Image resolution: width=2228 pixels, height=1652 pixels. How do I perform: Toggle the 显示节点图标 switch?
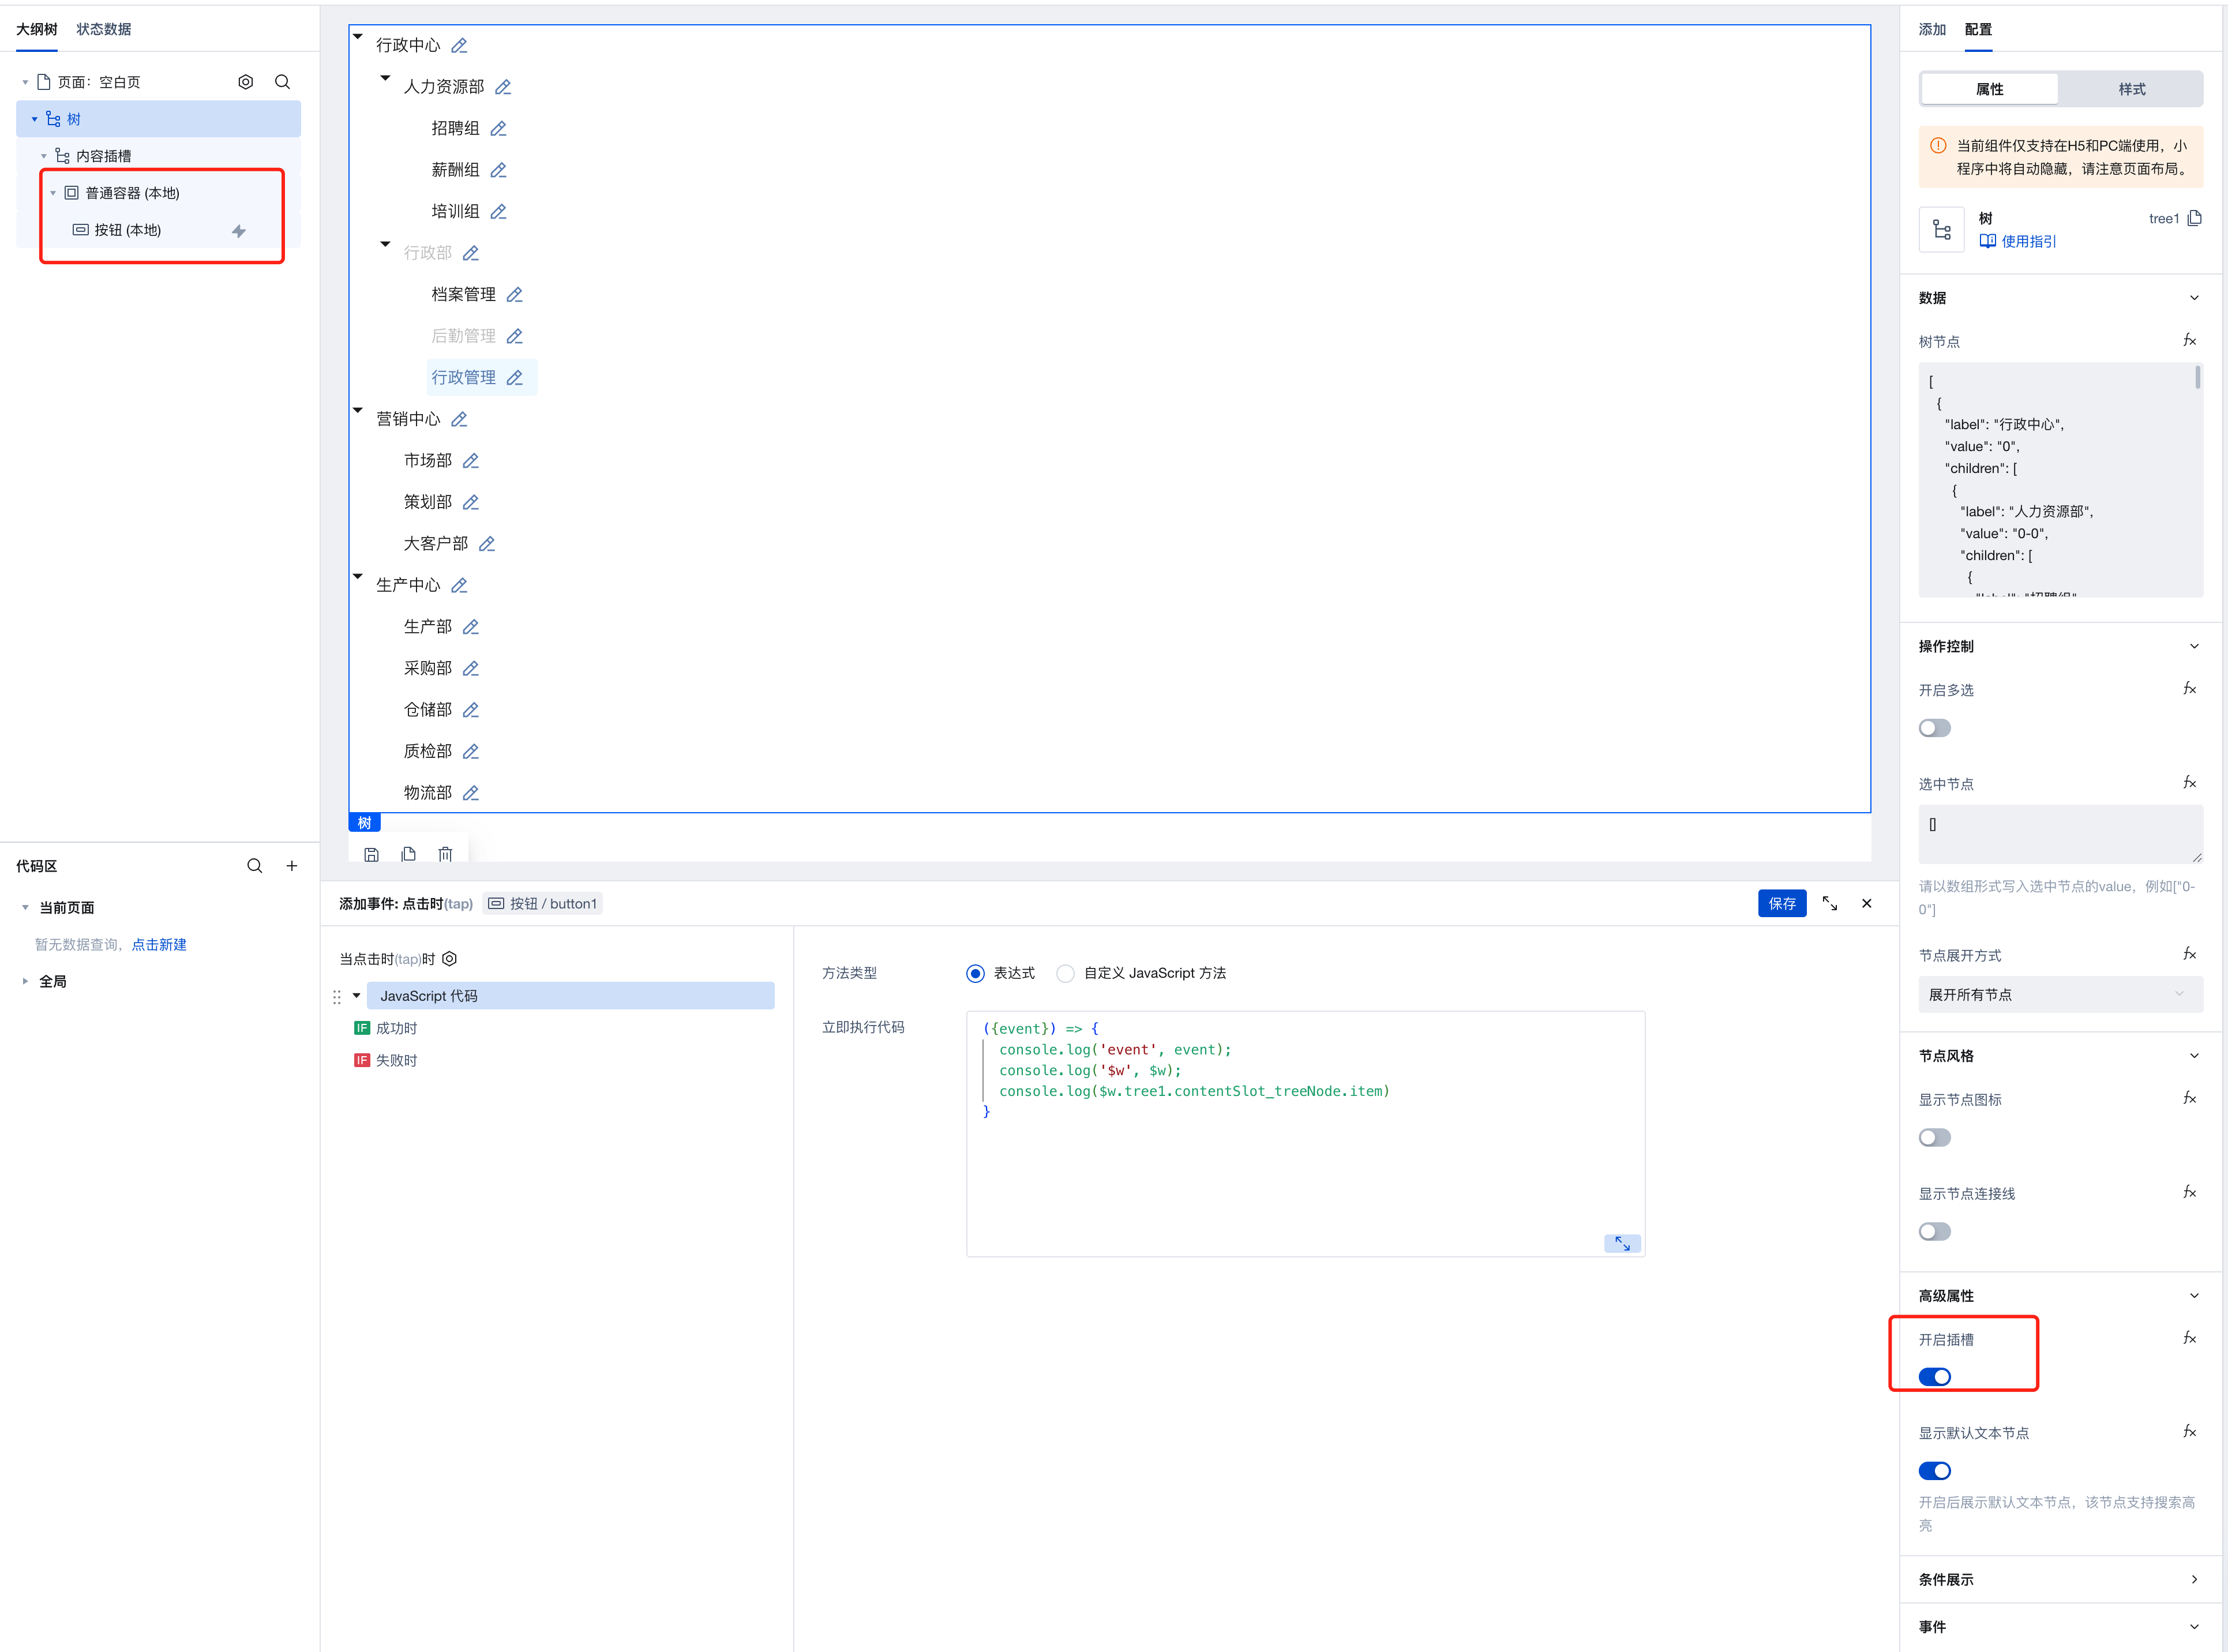coord(1934,1137)
